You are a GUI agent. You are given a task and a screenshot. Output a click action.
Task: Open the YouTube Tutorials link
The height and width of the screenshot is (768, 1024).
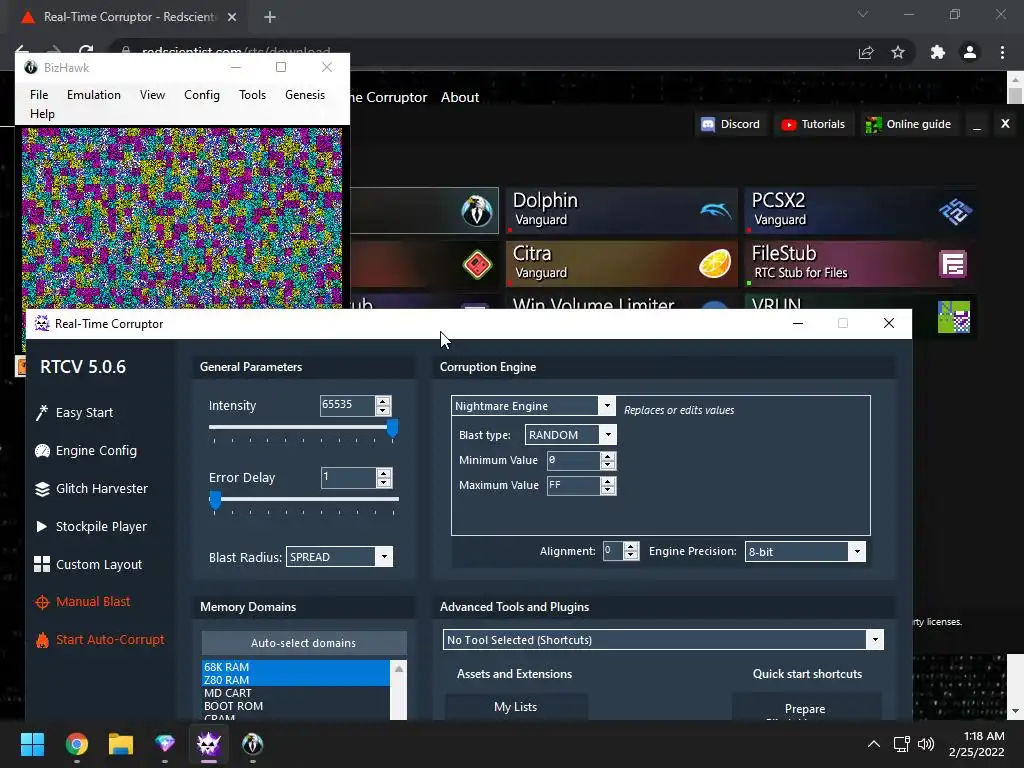tap(813, 124)
